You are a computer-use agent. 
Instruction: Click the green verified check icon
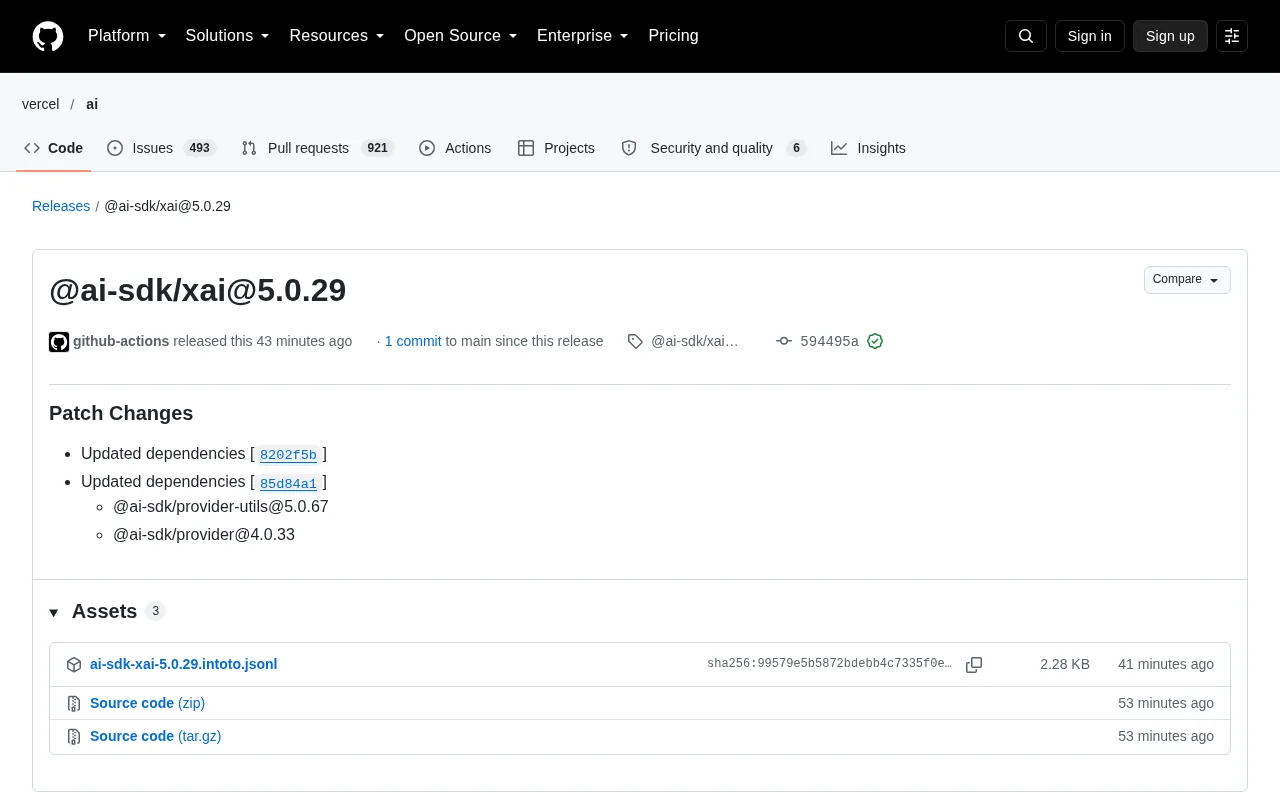875,341
